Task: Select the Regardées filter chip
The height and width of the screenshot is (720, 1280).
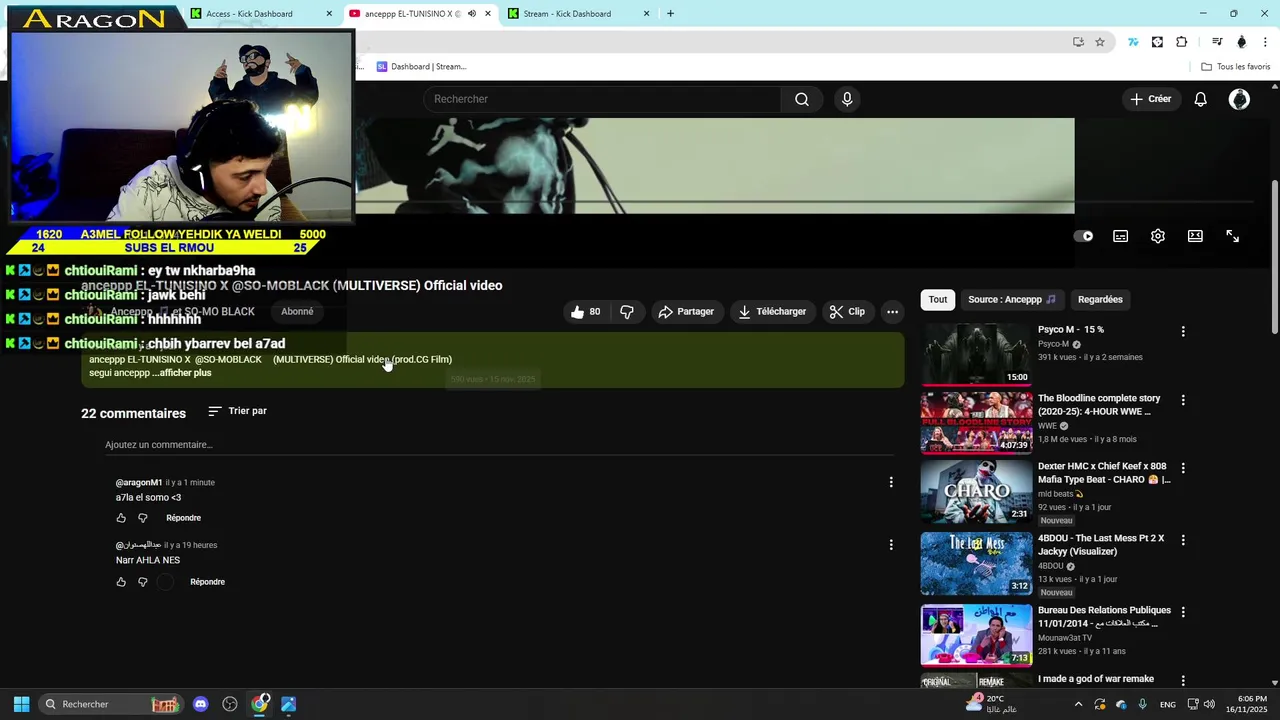Action: 1100,299
